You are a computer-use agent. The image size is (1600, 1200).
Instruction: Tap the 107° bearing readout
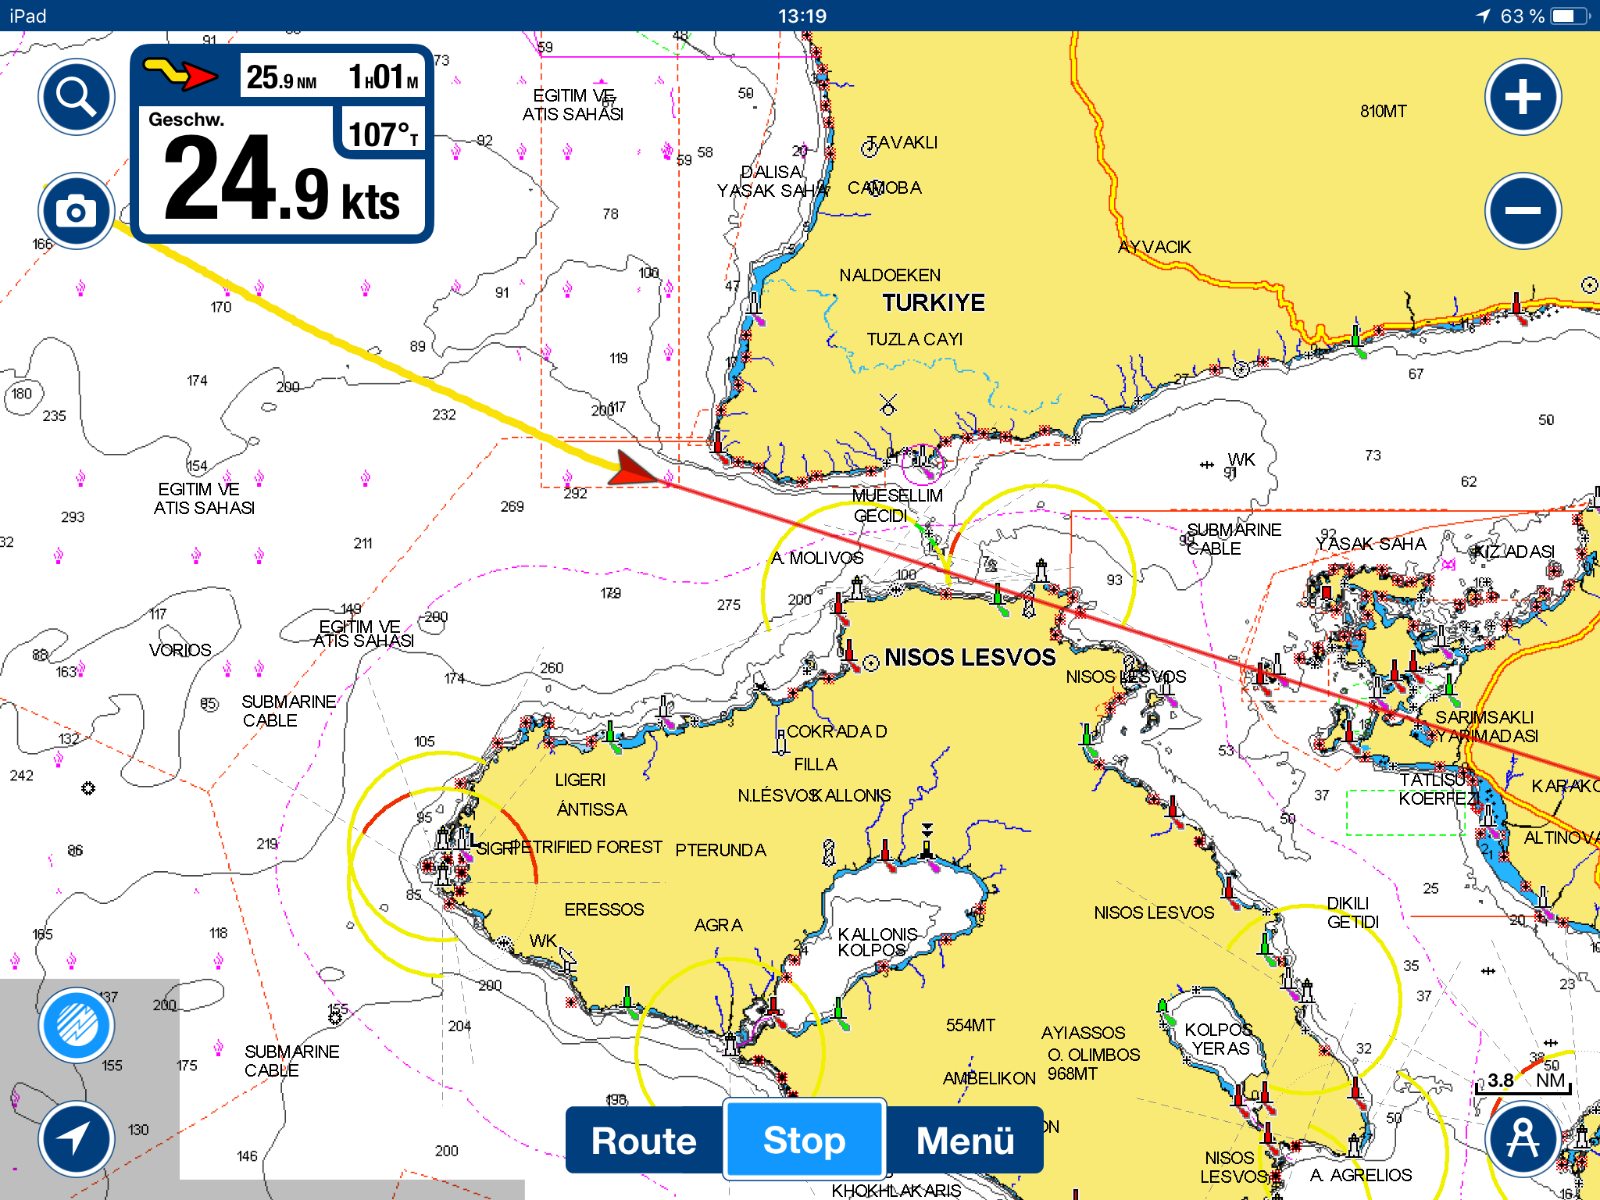(x=383, y=134)
